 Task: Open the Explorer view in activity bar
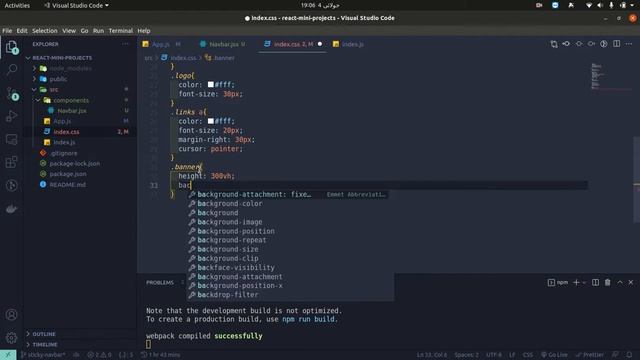(12, 47)
